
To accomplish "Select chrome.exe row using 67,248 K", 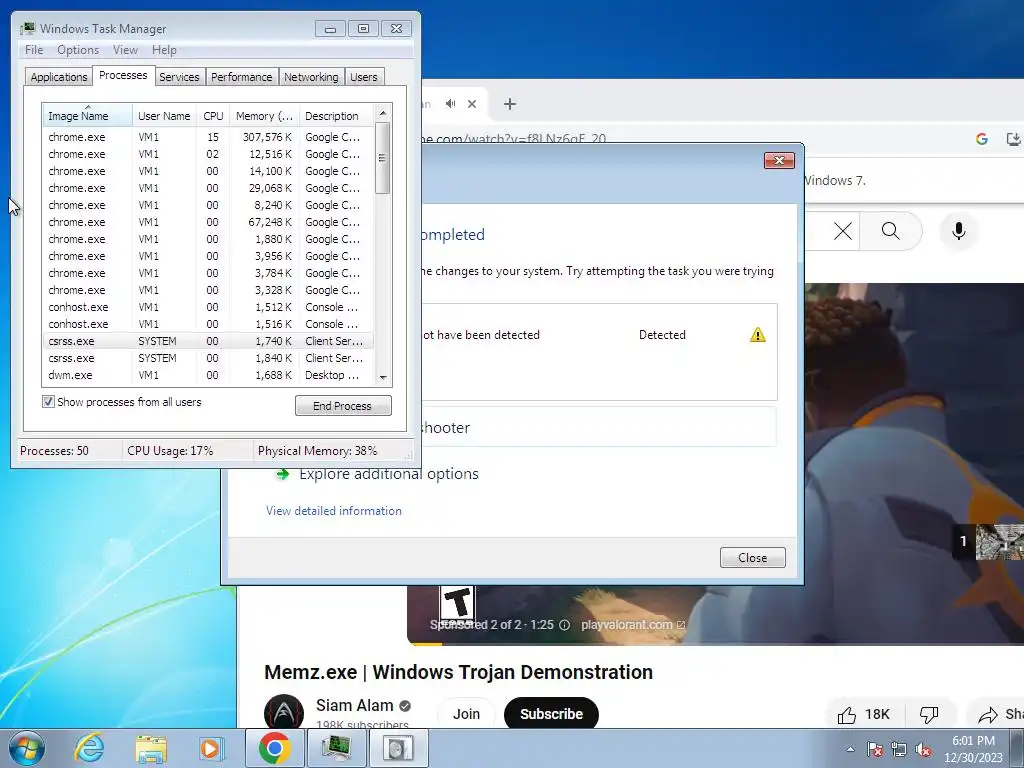I will coord(208,222).
